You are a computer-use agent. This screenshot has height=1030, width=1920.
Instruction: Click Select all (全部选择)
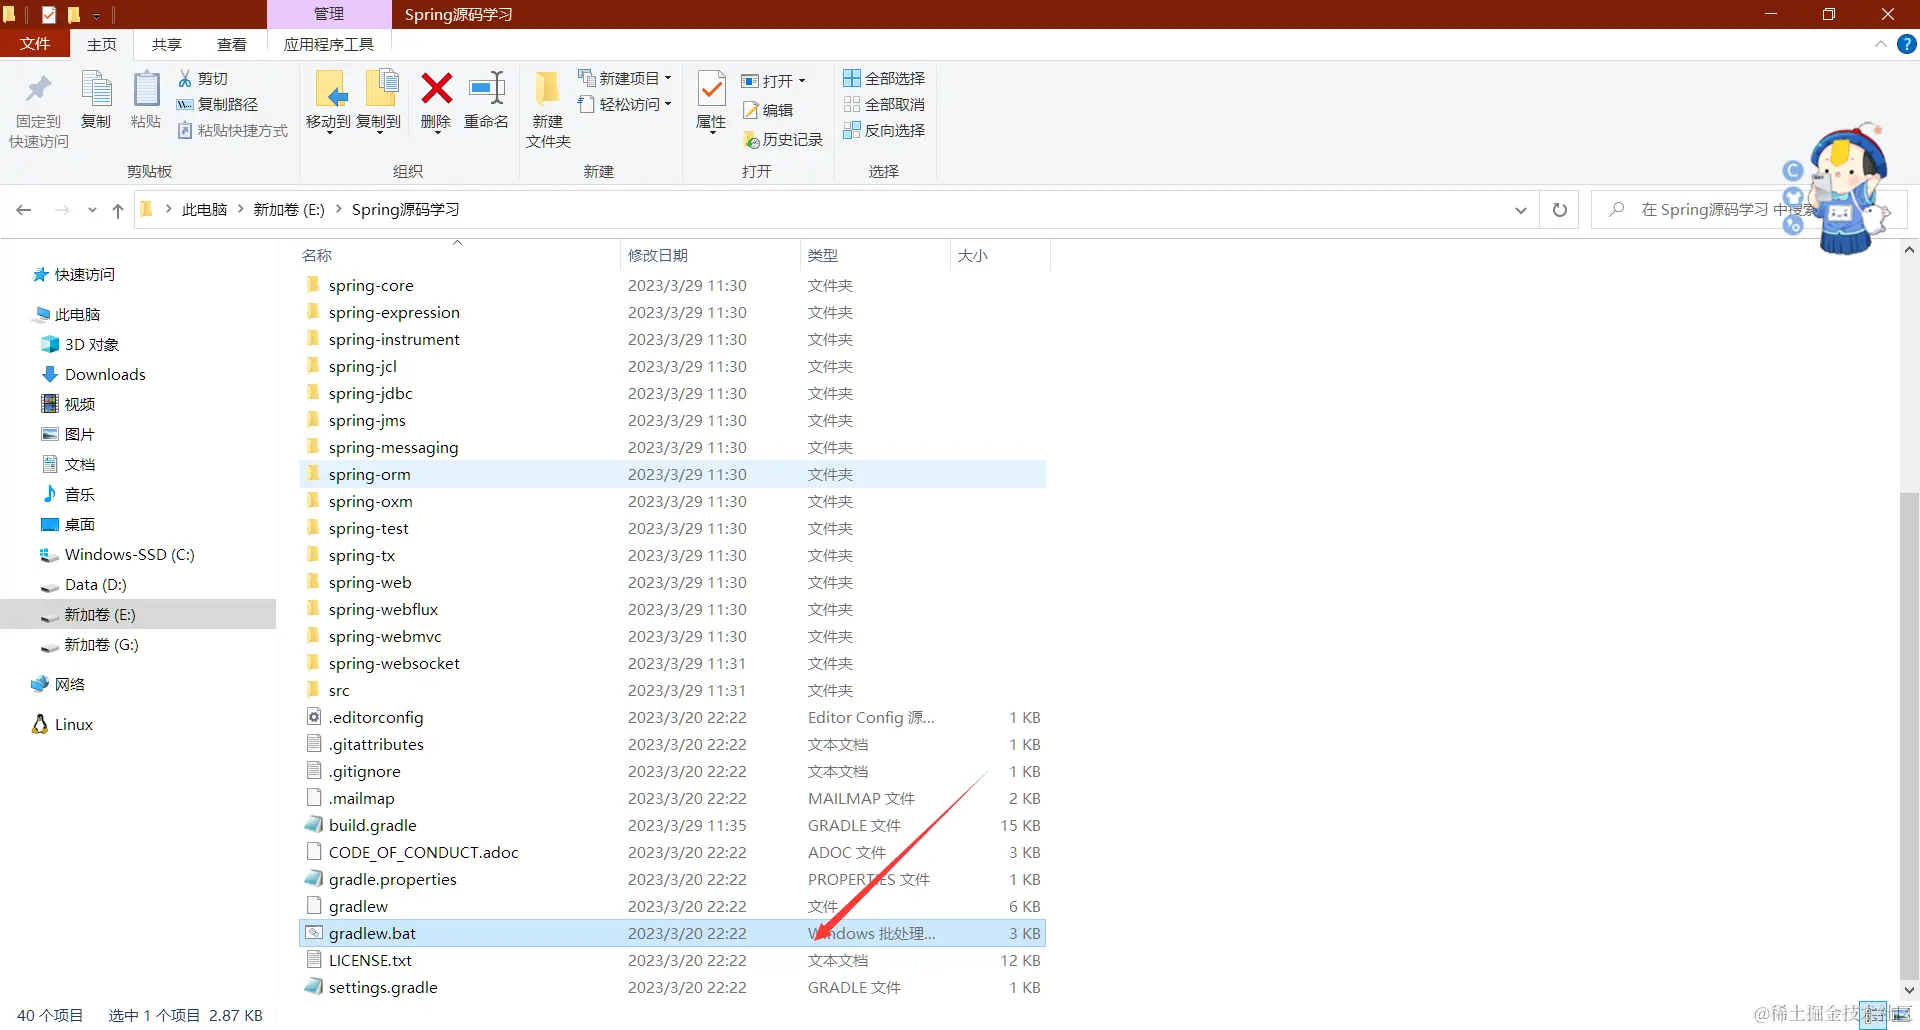pos(884,78)
